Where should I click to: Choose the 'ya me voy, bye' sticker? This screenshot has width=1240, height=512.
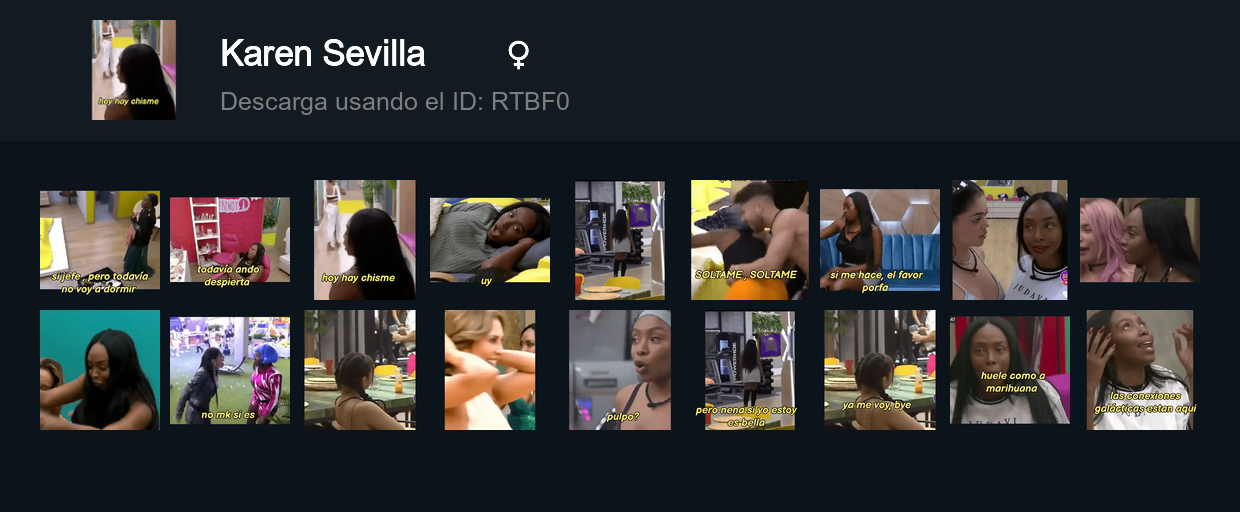(880, 370)
